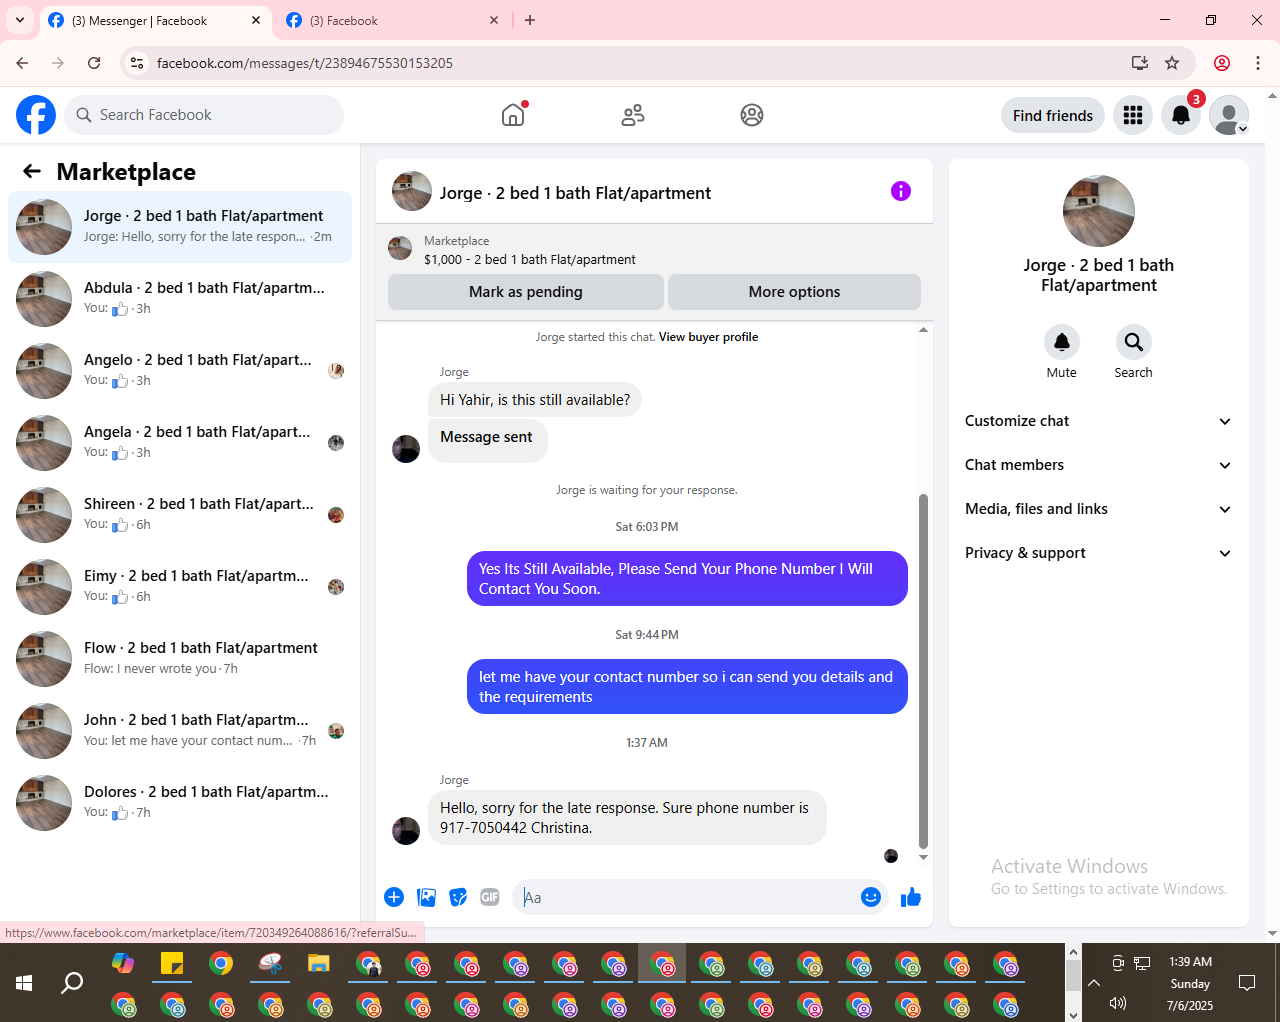
Task: Open the $1,000 listing banner link
Action: point(654,249)
